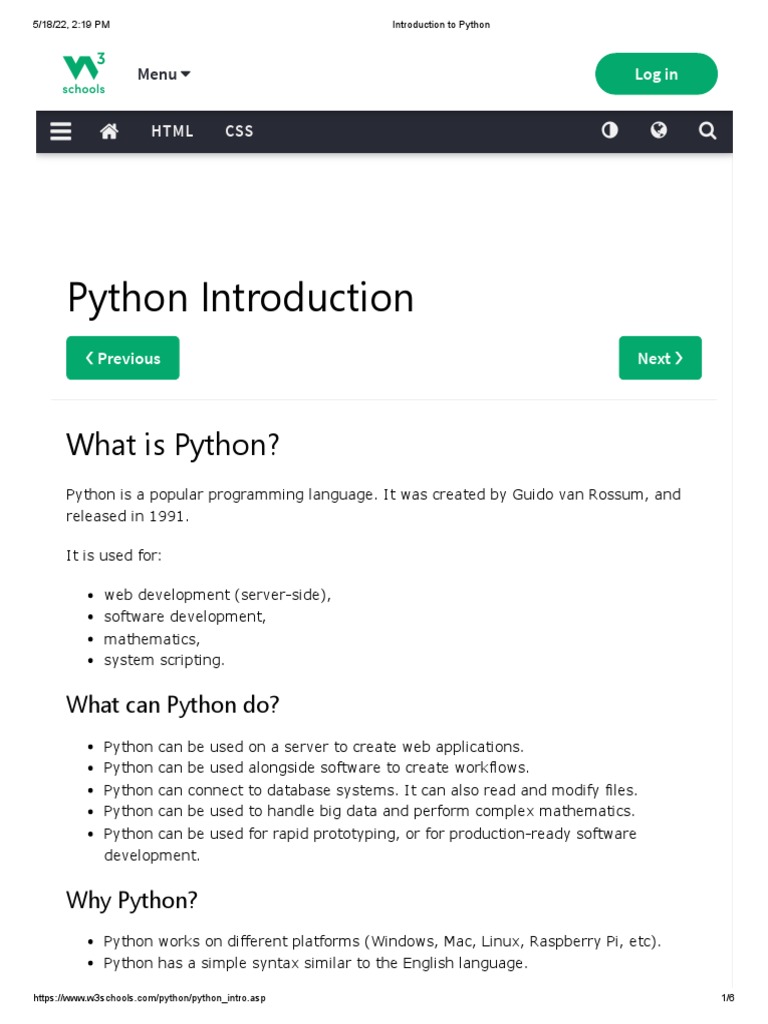Image resolution: width=768 pixels, height=1024 pixels.
Task: Click the 1/6 page number indicator
Action: coord(727,998)
